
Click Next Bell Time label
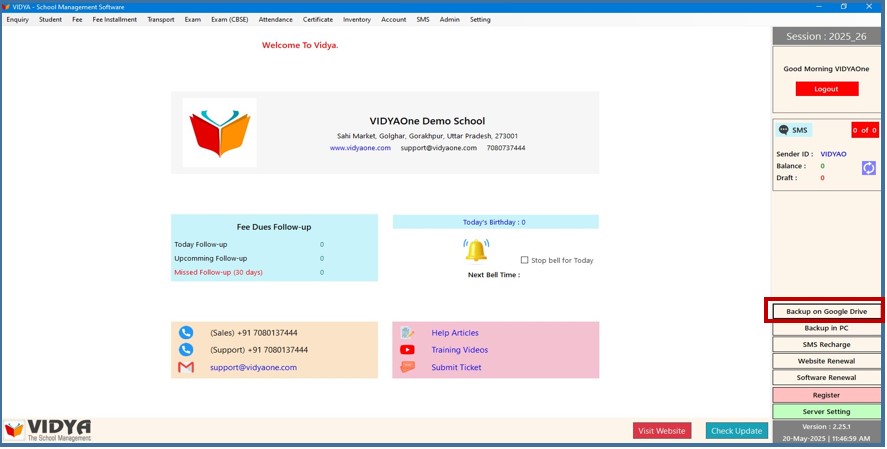point(494,275)
